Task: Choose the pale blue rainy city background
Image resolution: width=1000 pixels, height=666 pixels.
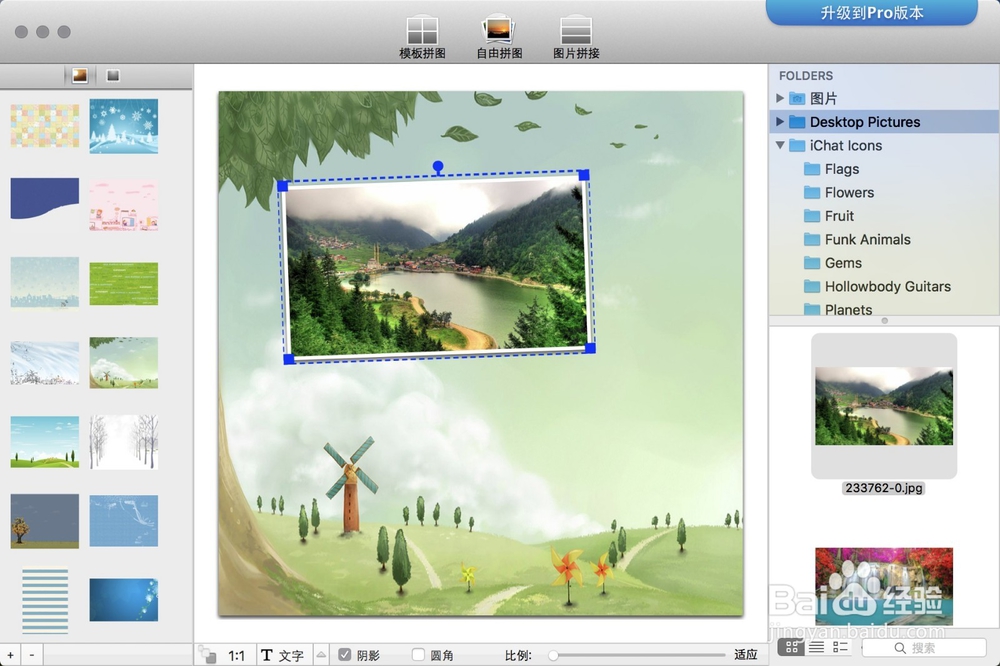Action: 45,282
